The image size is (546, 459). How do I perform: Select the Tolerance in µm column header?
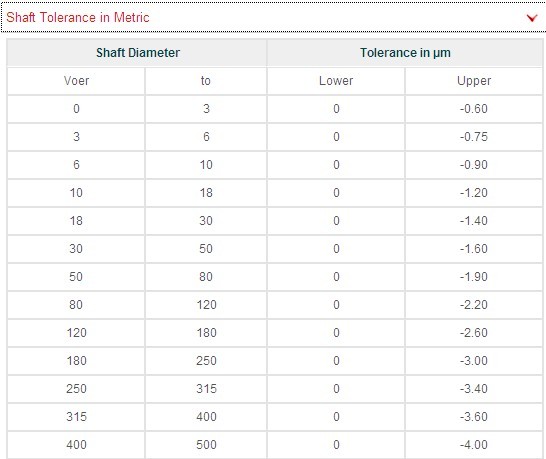[x=405, y=53]
